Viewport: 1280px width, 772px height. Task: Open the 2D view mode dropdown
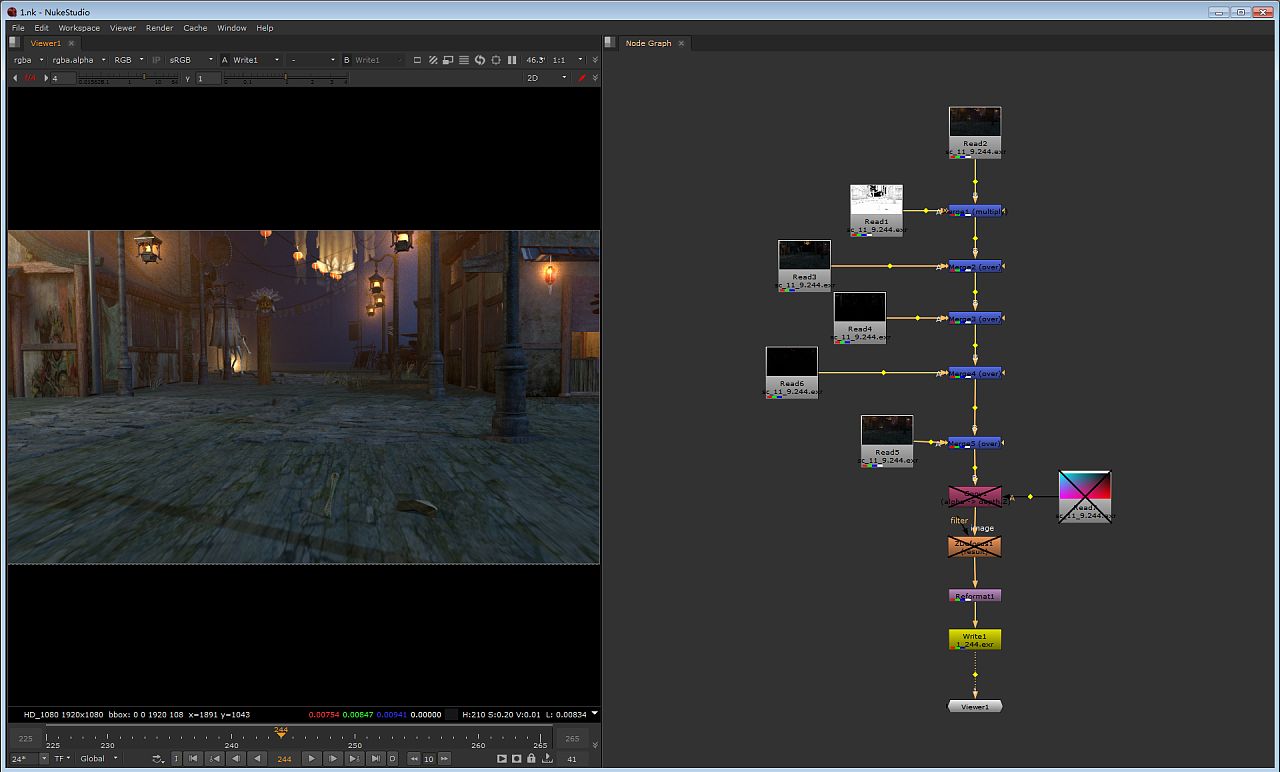(x=547, y=78)
